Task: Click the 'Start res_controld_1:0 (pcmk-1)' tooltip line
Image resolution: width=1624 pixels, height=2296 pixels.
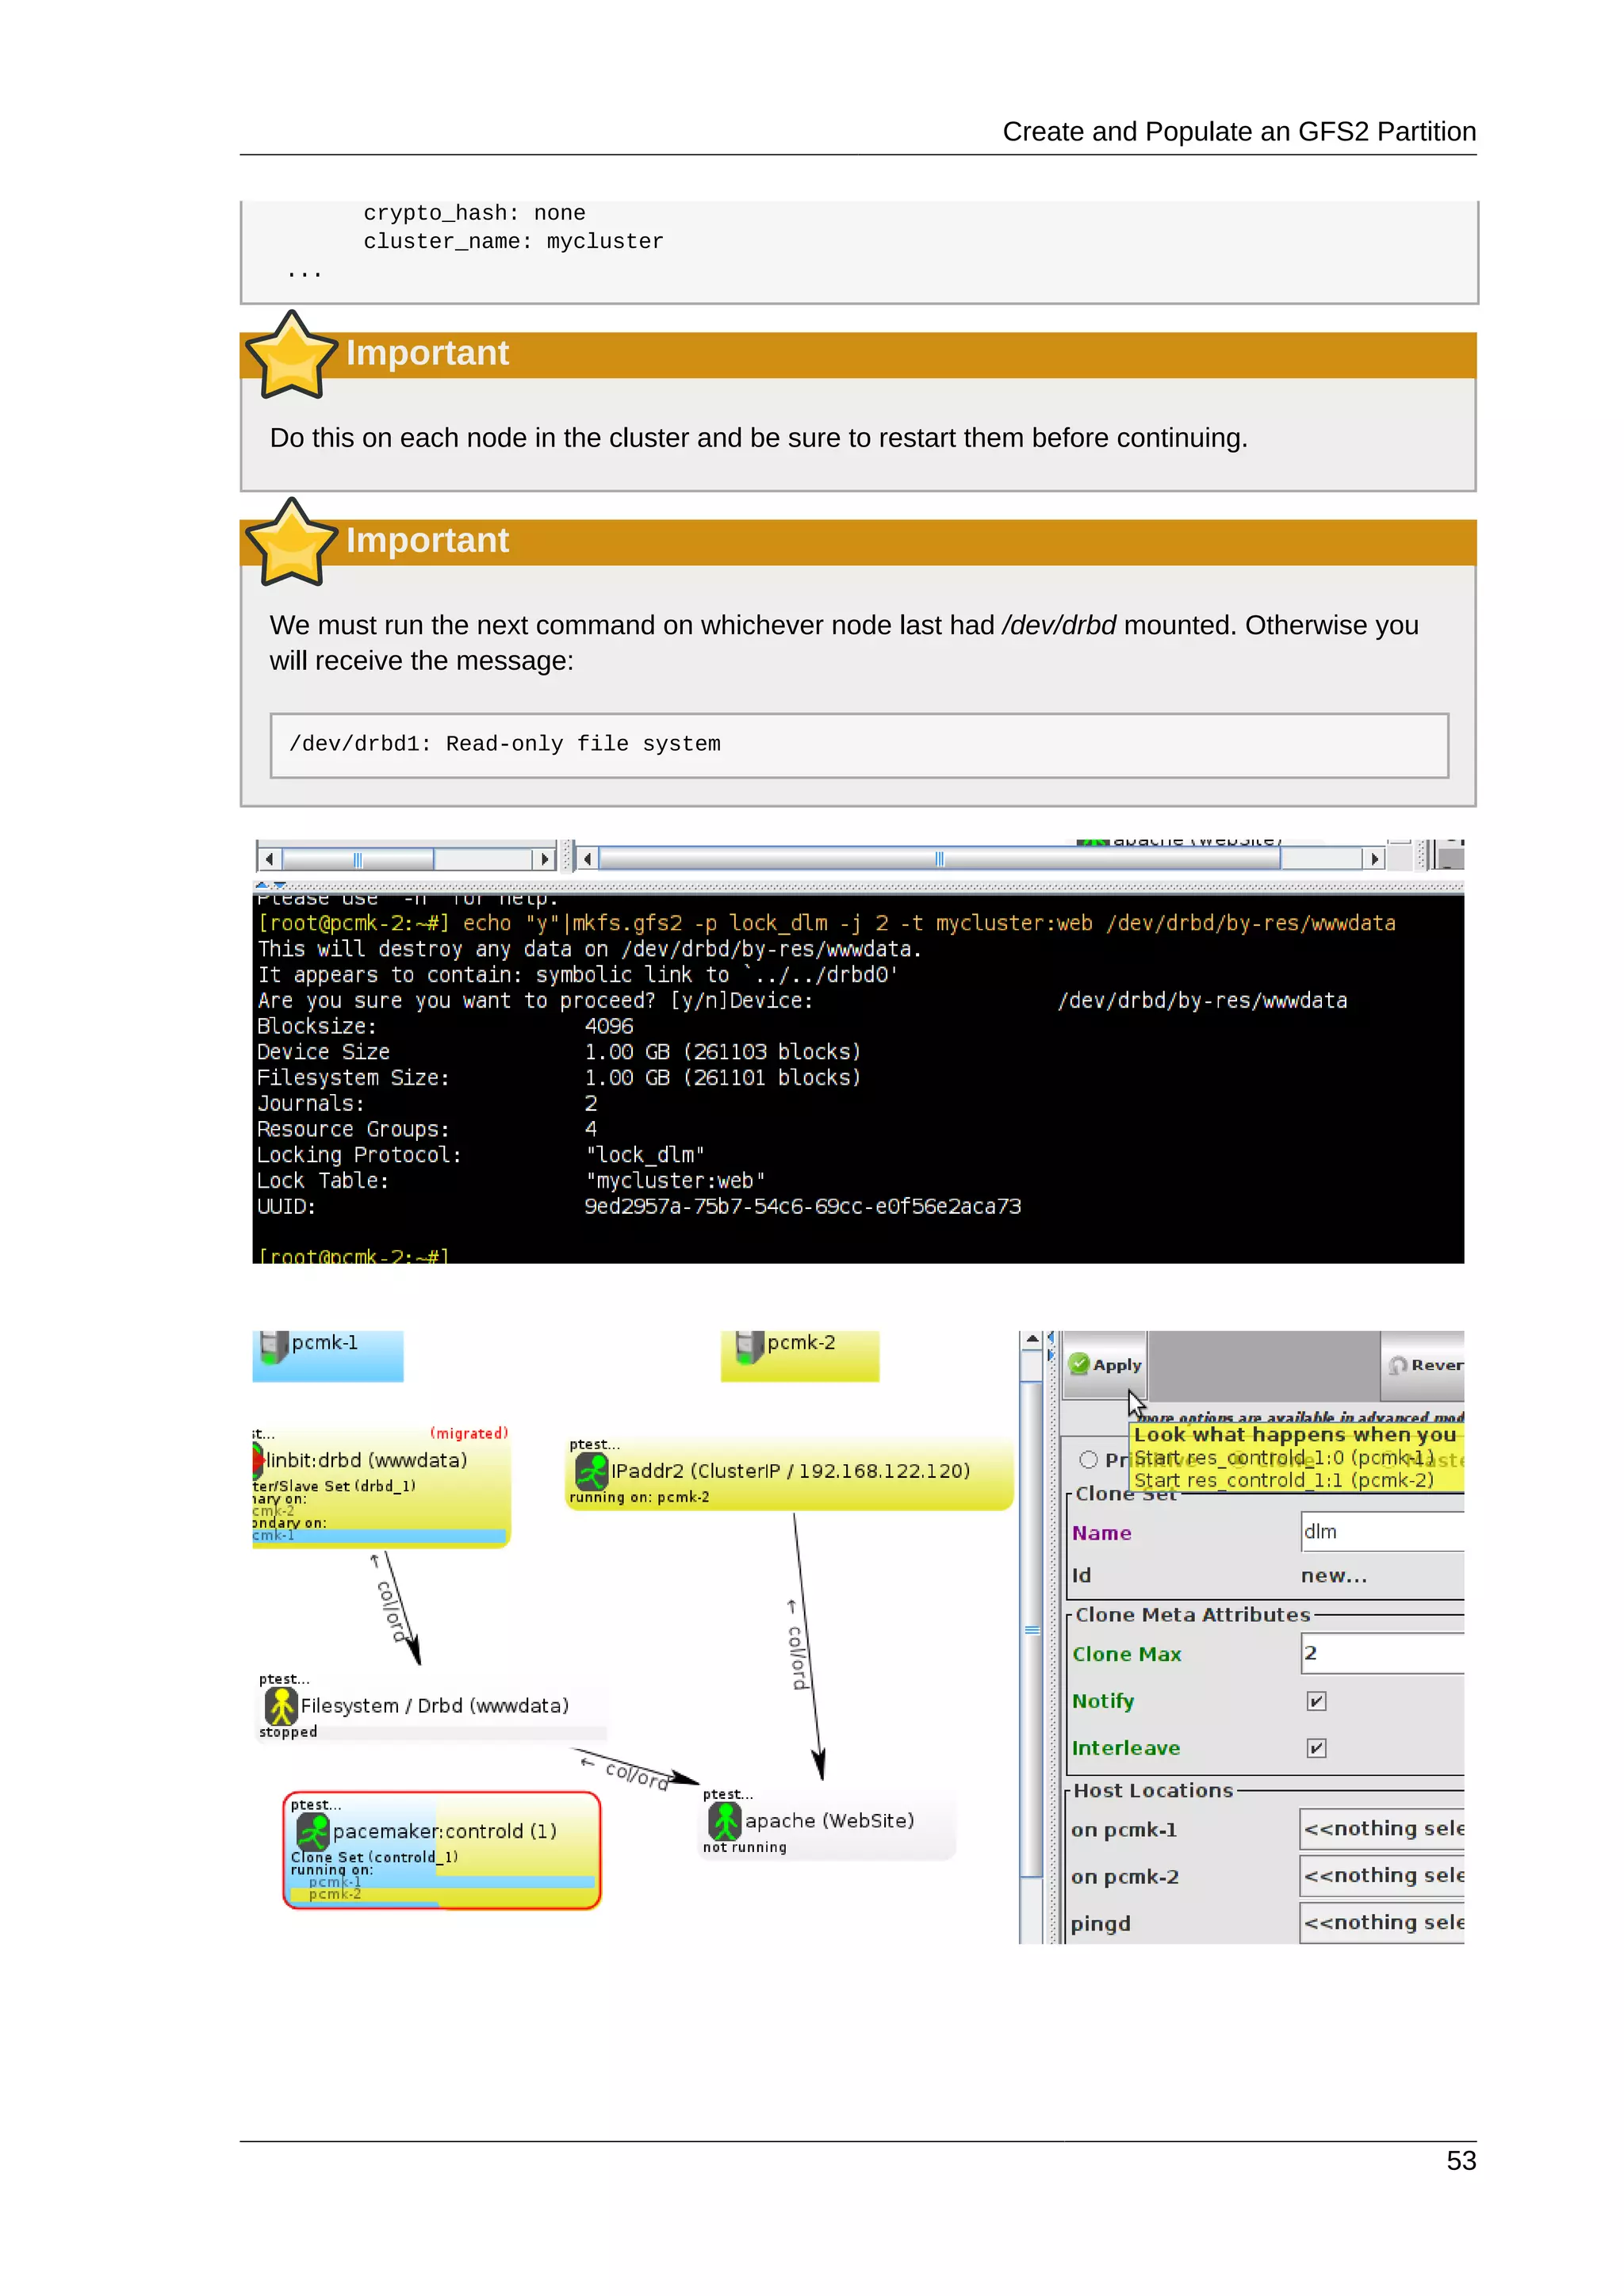Action: (x=1284, y=1458)
